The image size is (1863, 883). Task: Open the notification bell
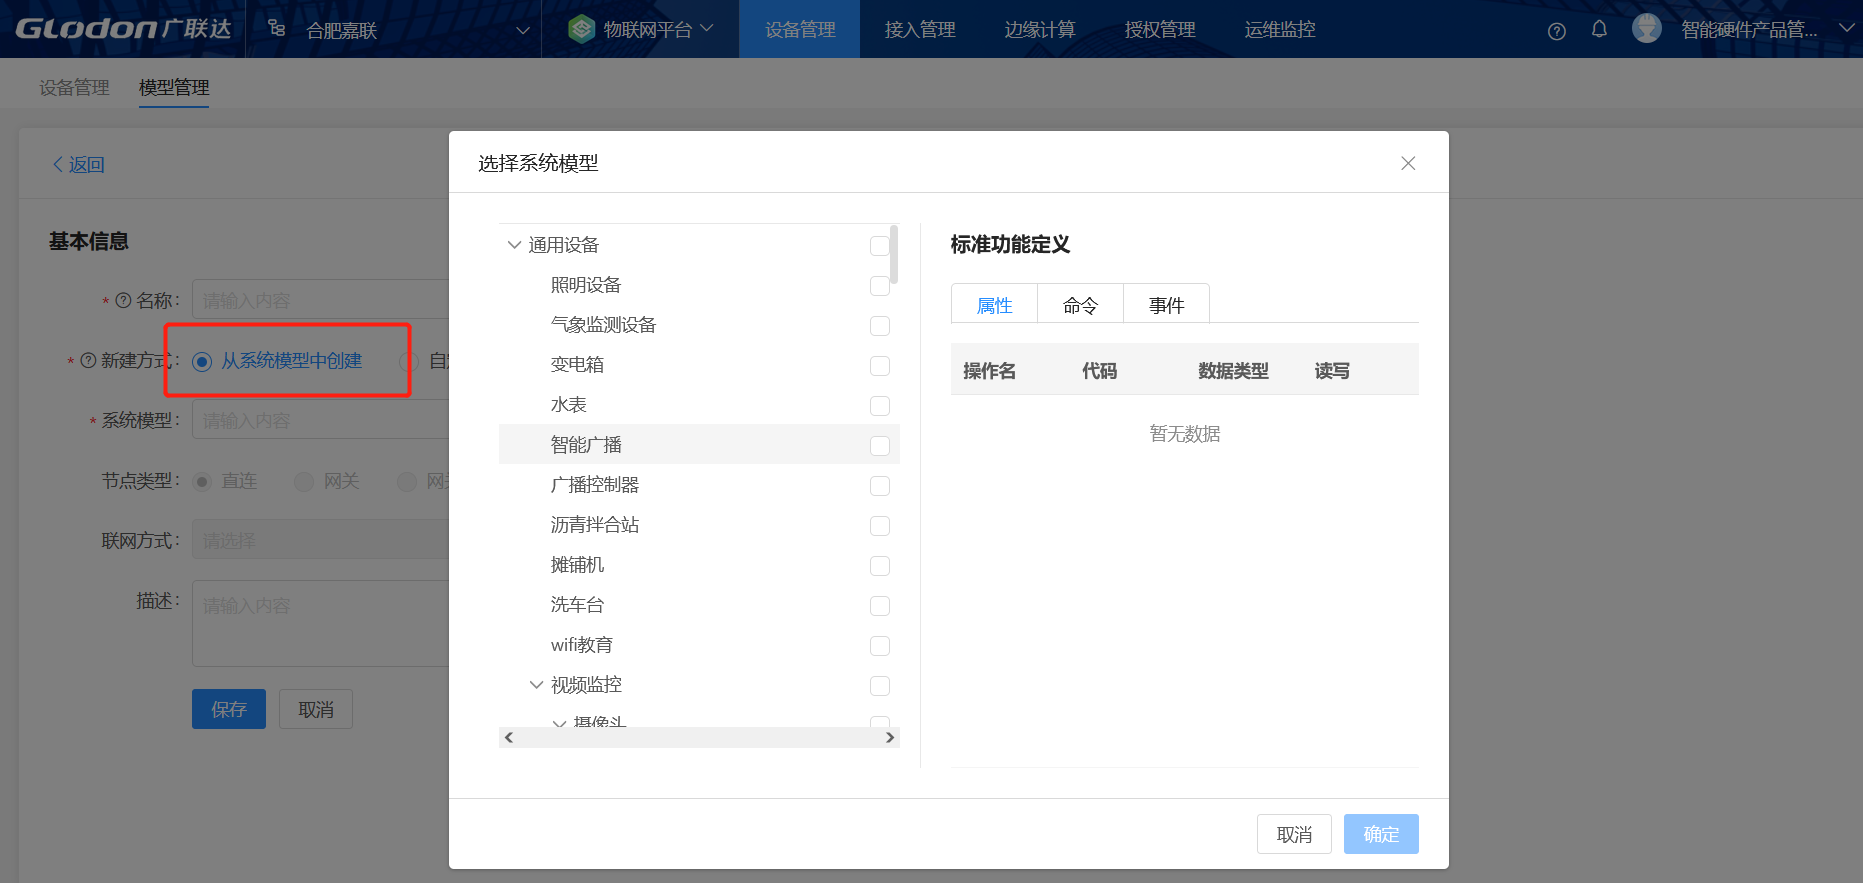pos(1599,29)
